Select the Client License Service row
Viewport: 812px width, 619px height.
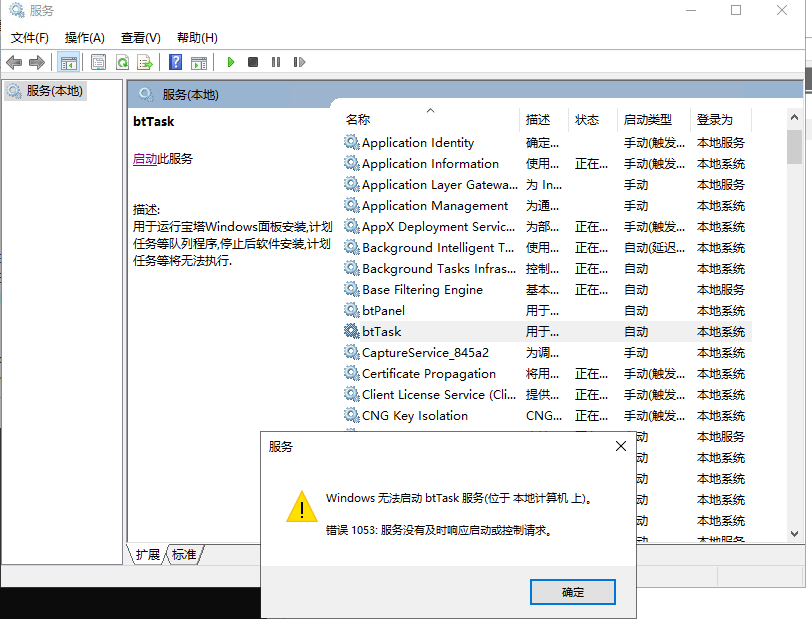pos(546,395)
